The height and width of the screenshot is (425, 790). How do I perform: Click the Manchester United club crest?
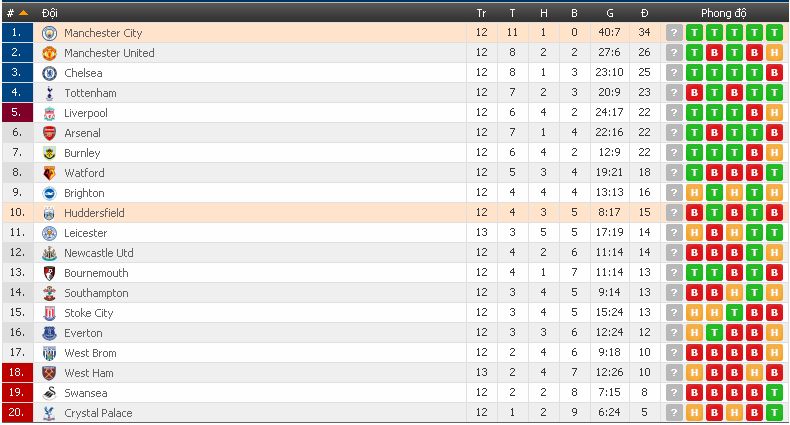coord(48,53)
